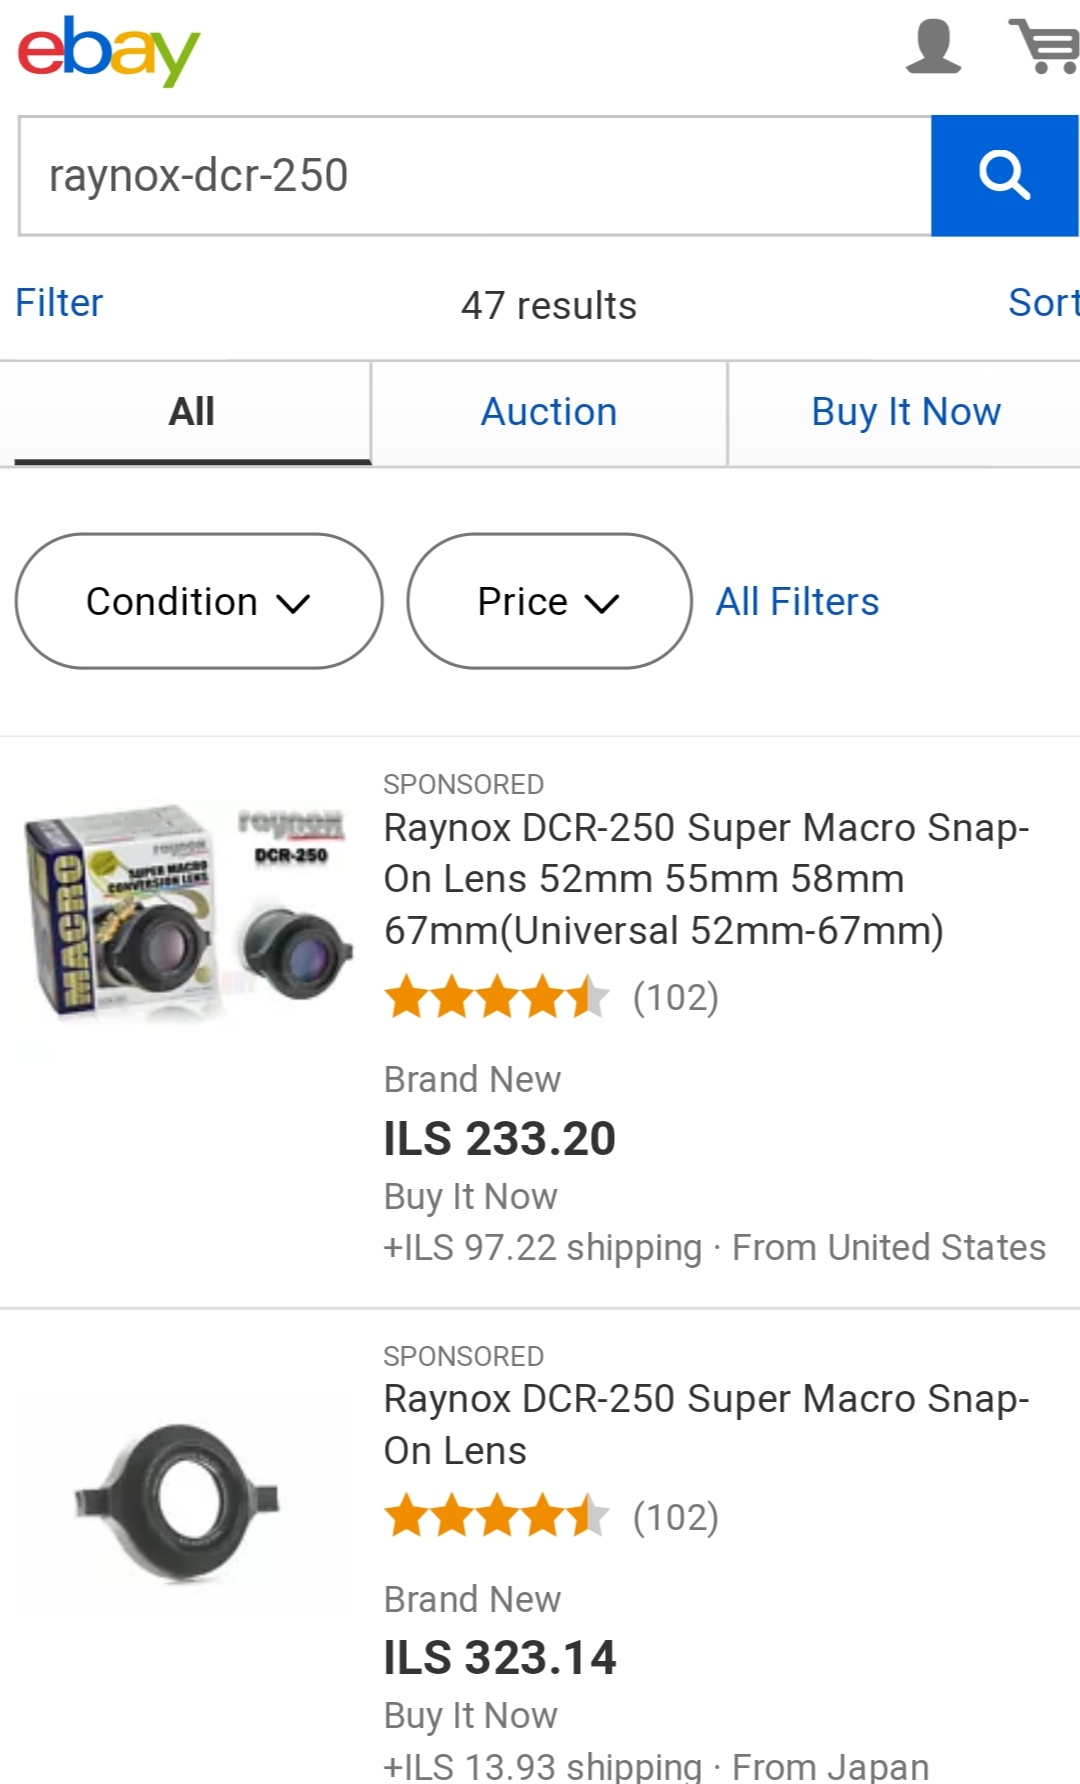Open the boxed Raynox macro lens thumbnail
This screenshot has height=1784, width=1080.
tap(187, 910)
